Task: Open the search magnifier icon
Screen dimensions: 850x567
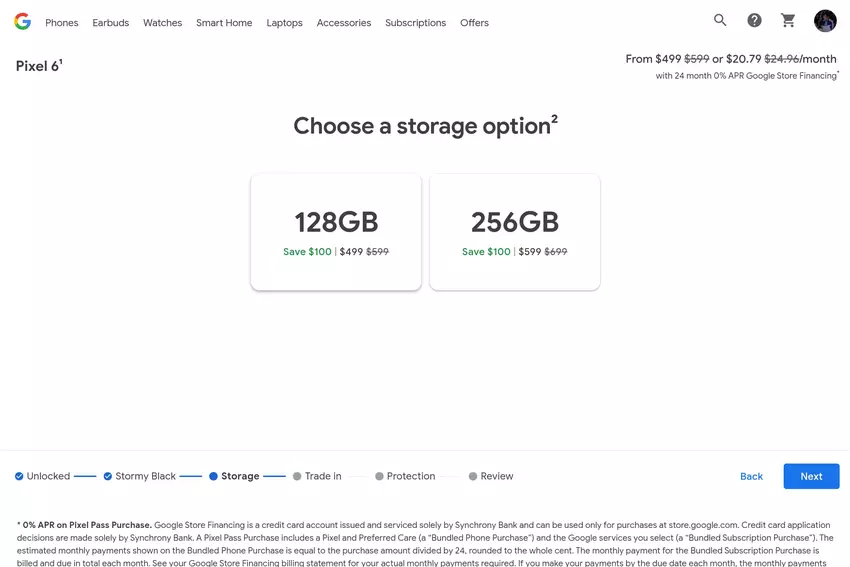Action: coord(720,20)
